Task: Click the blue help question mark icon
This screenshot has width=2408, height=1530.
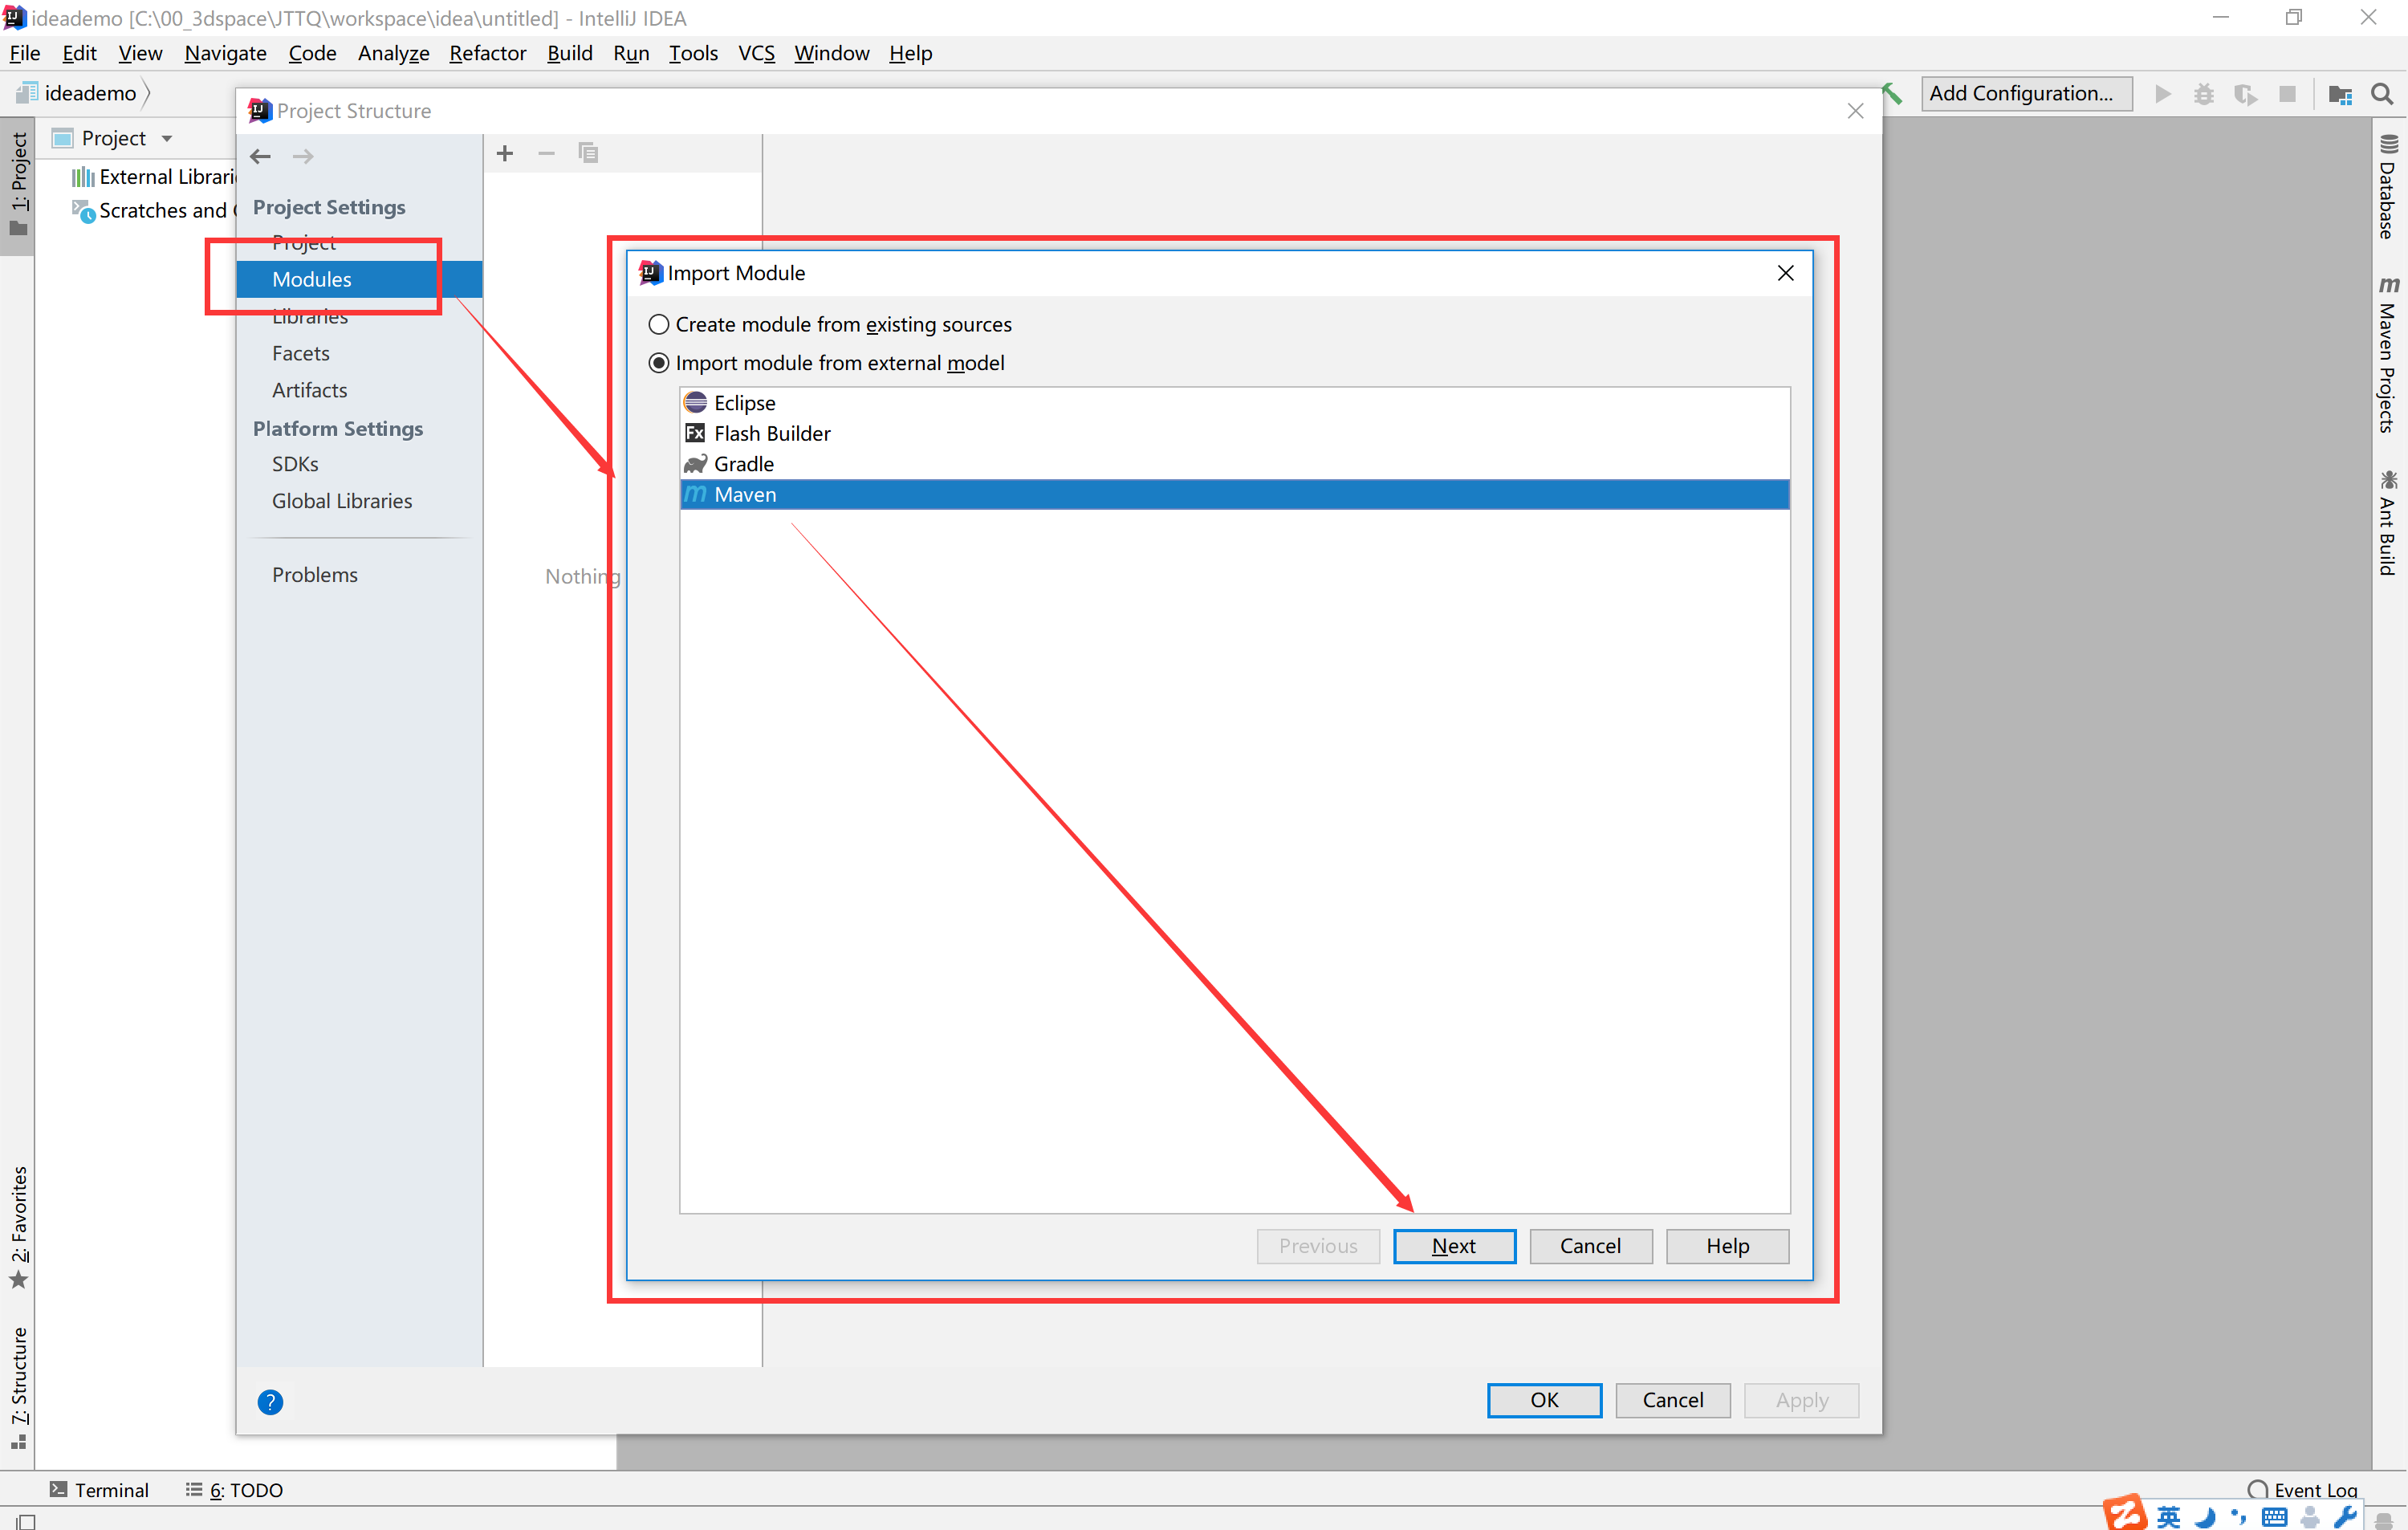Action: 270,1401
